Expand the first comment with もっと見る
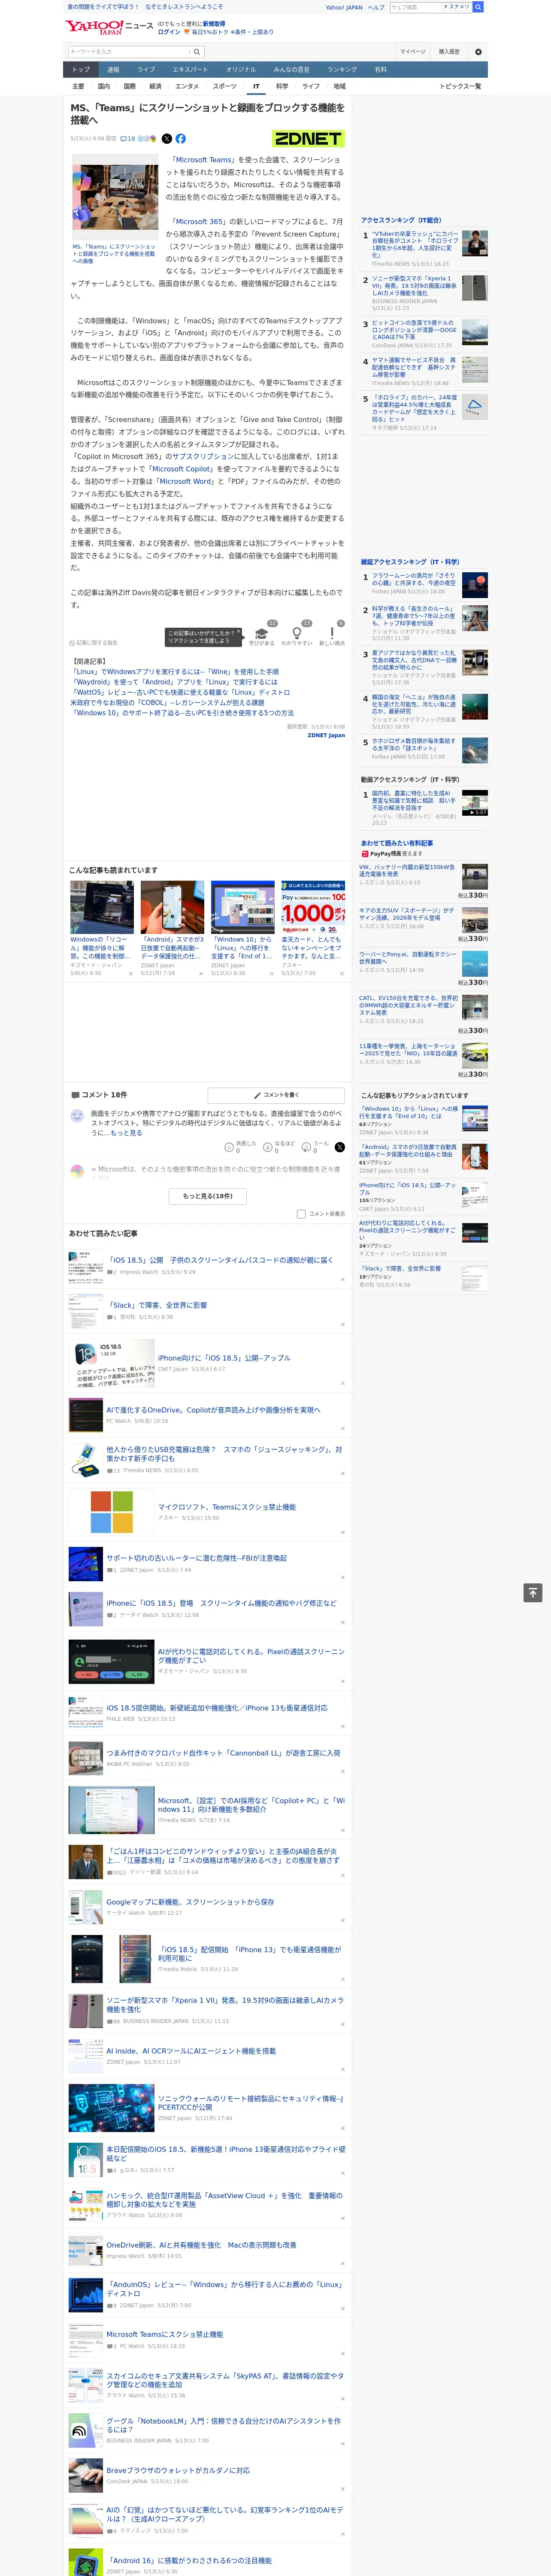 click(126, 1133)
